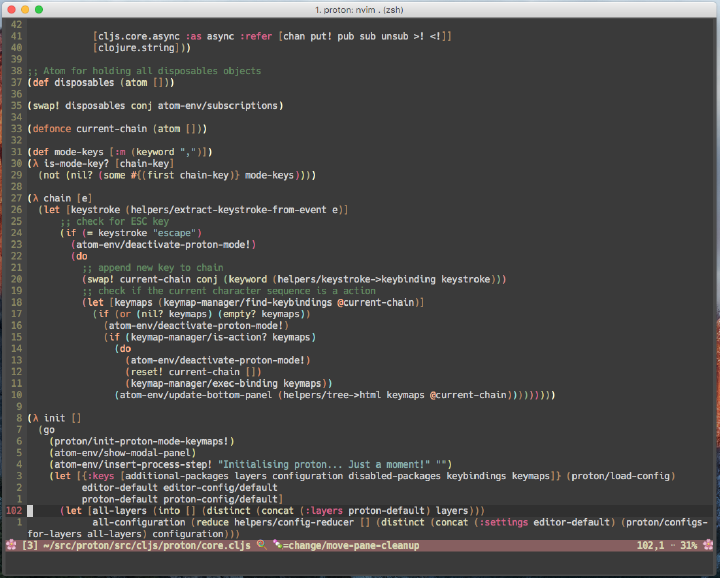720x578 pixels.
Task: Click 'mode-keys' in the def line
Action: [79, 152]
